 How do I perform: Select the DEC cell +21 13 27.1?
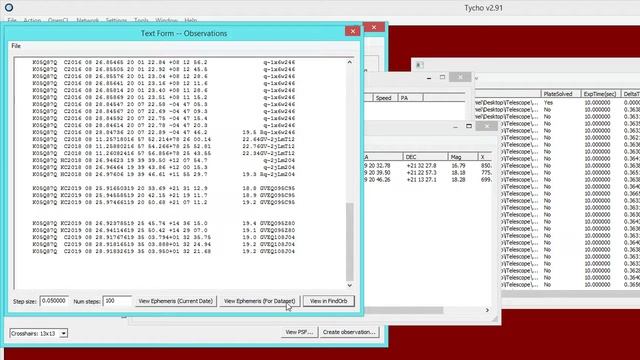click(x=422, y=180)
